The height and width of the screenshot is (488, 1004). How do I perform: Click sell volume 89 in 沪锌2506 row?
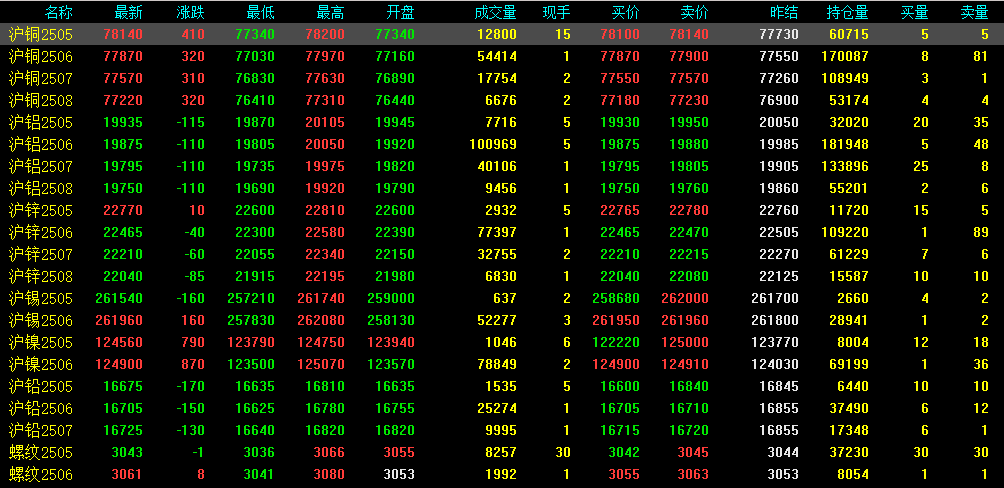click(981, 232)
